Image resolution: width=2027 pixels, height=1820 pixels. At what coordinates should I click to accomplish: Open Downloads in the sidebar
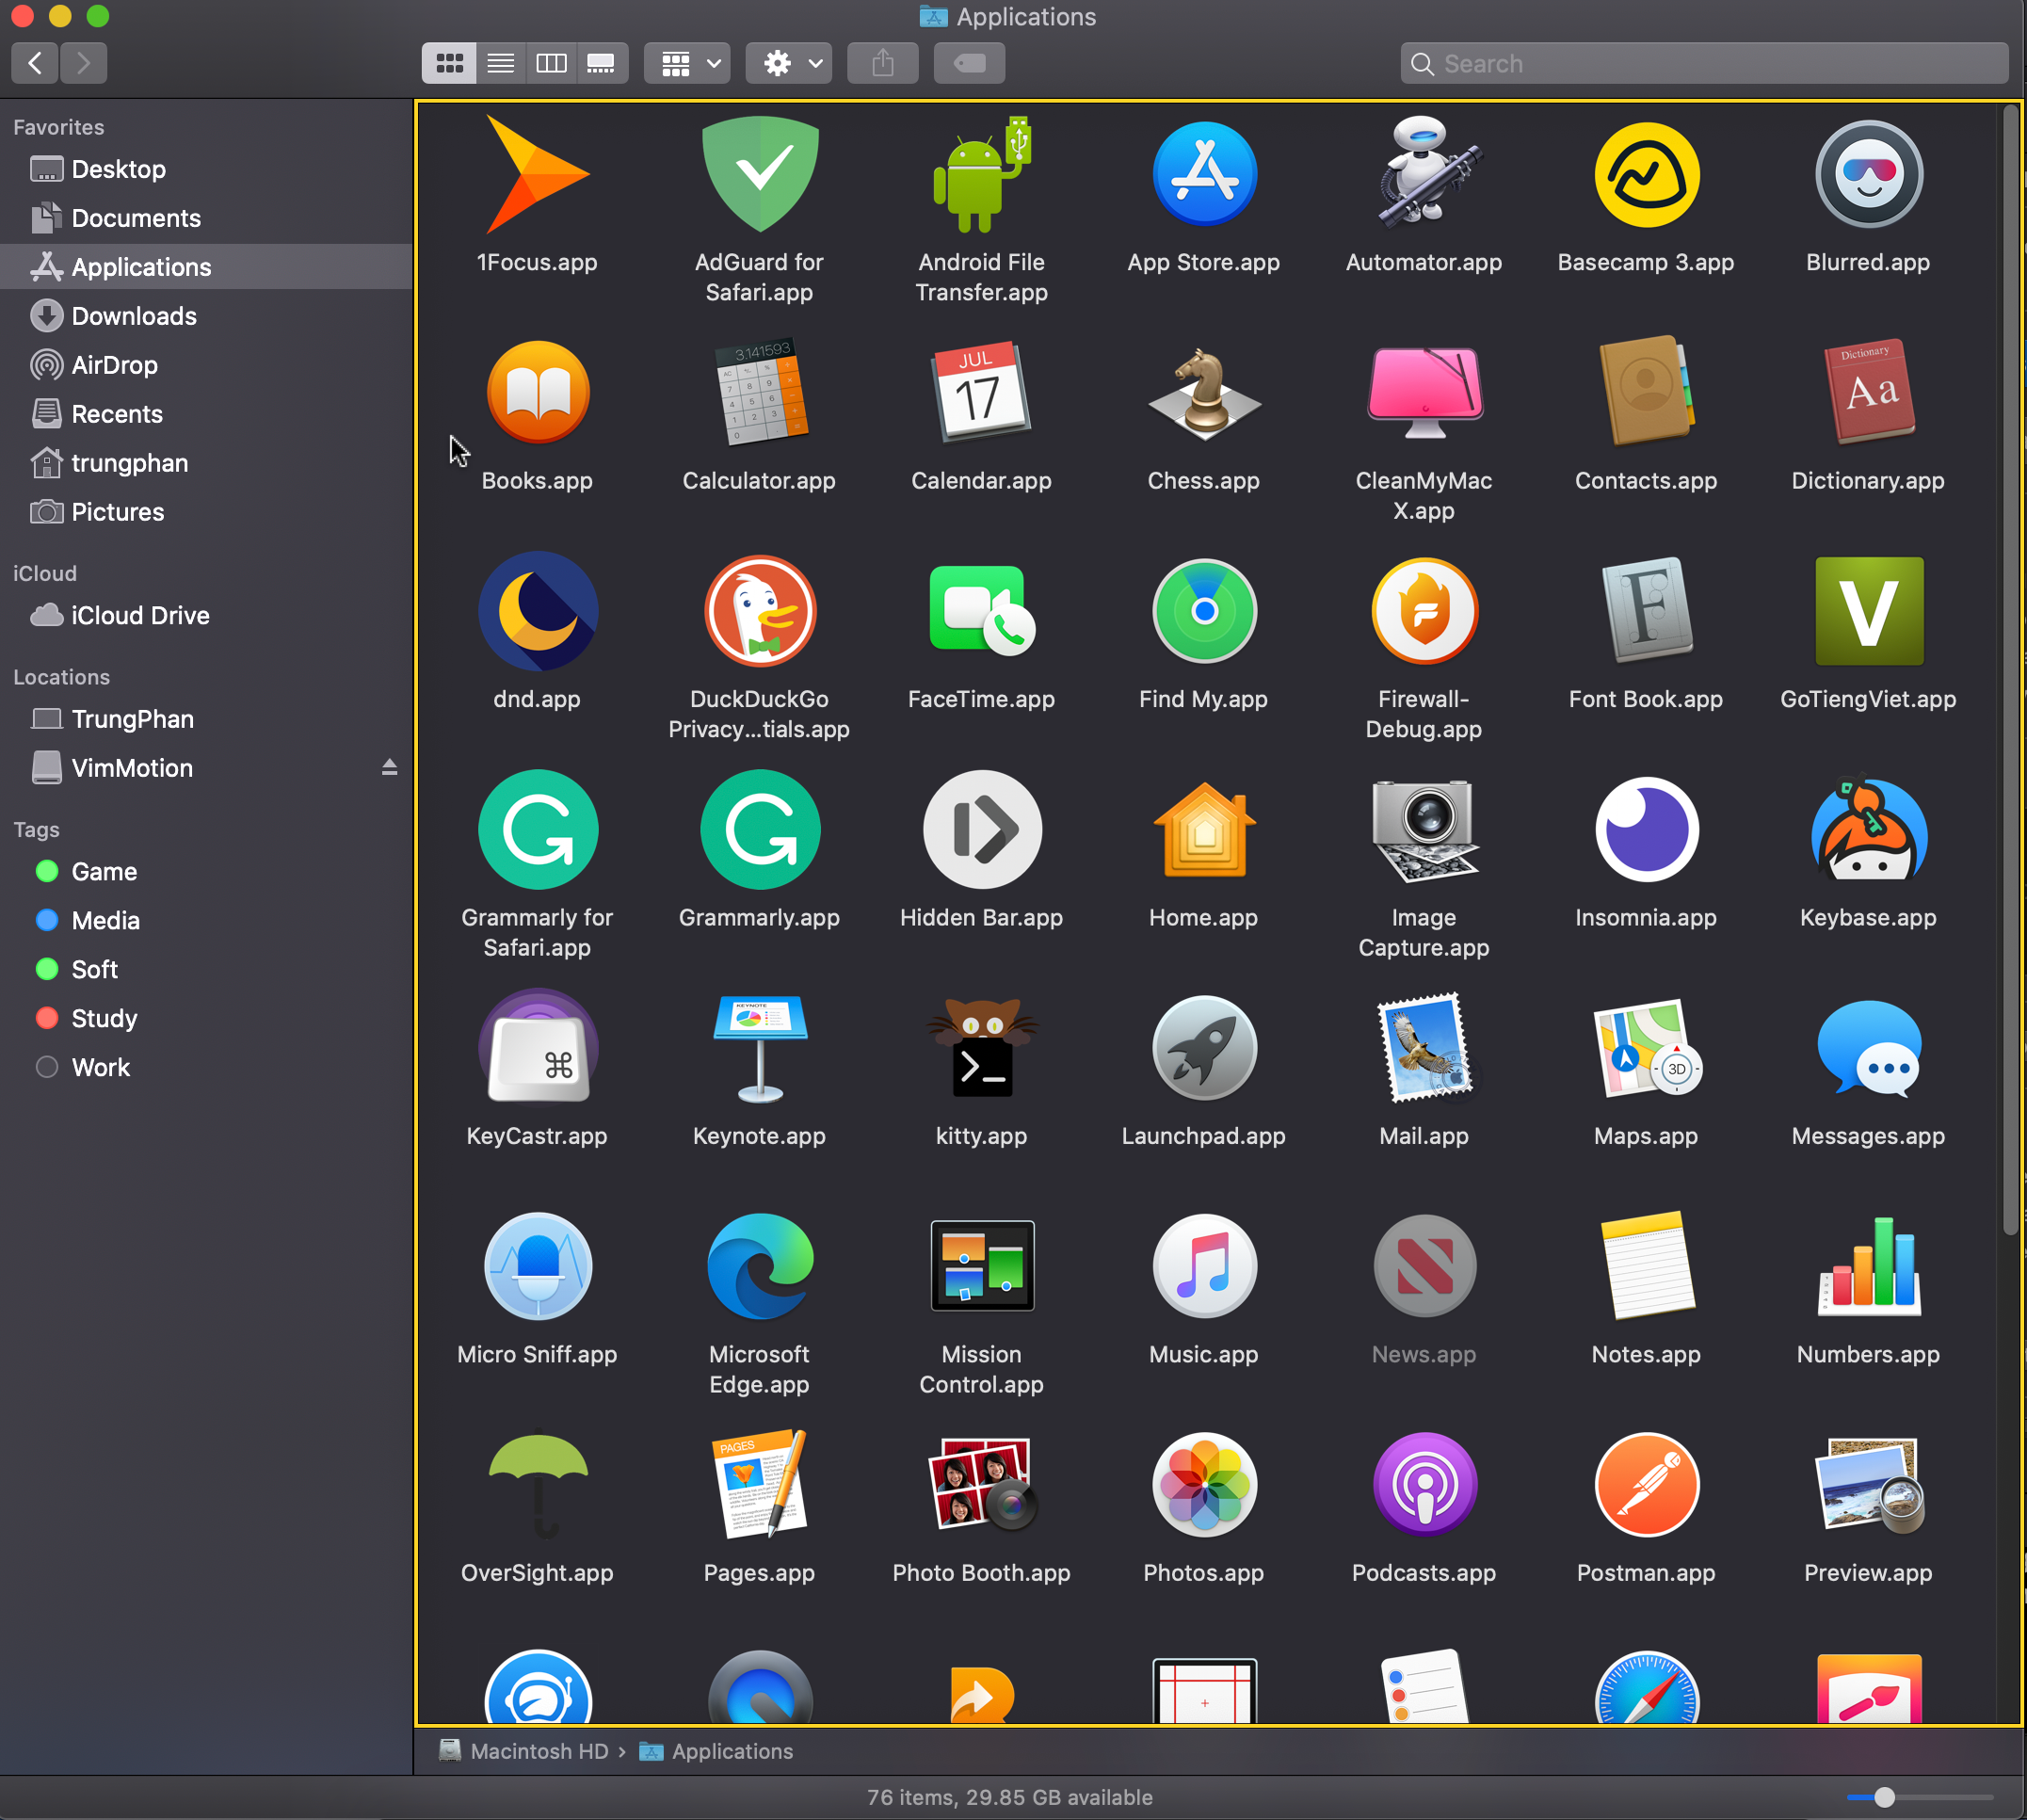tap(133, 316)
